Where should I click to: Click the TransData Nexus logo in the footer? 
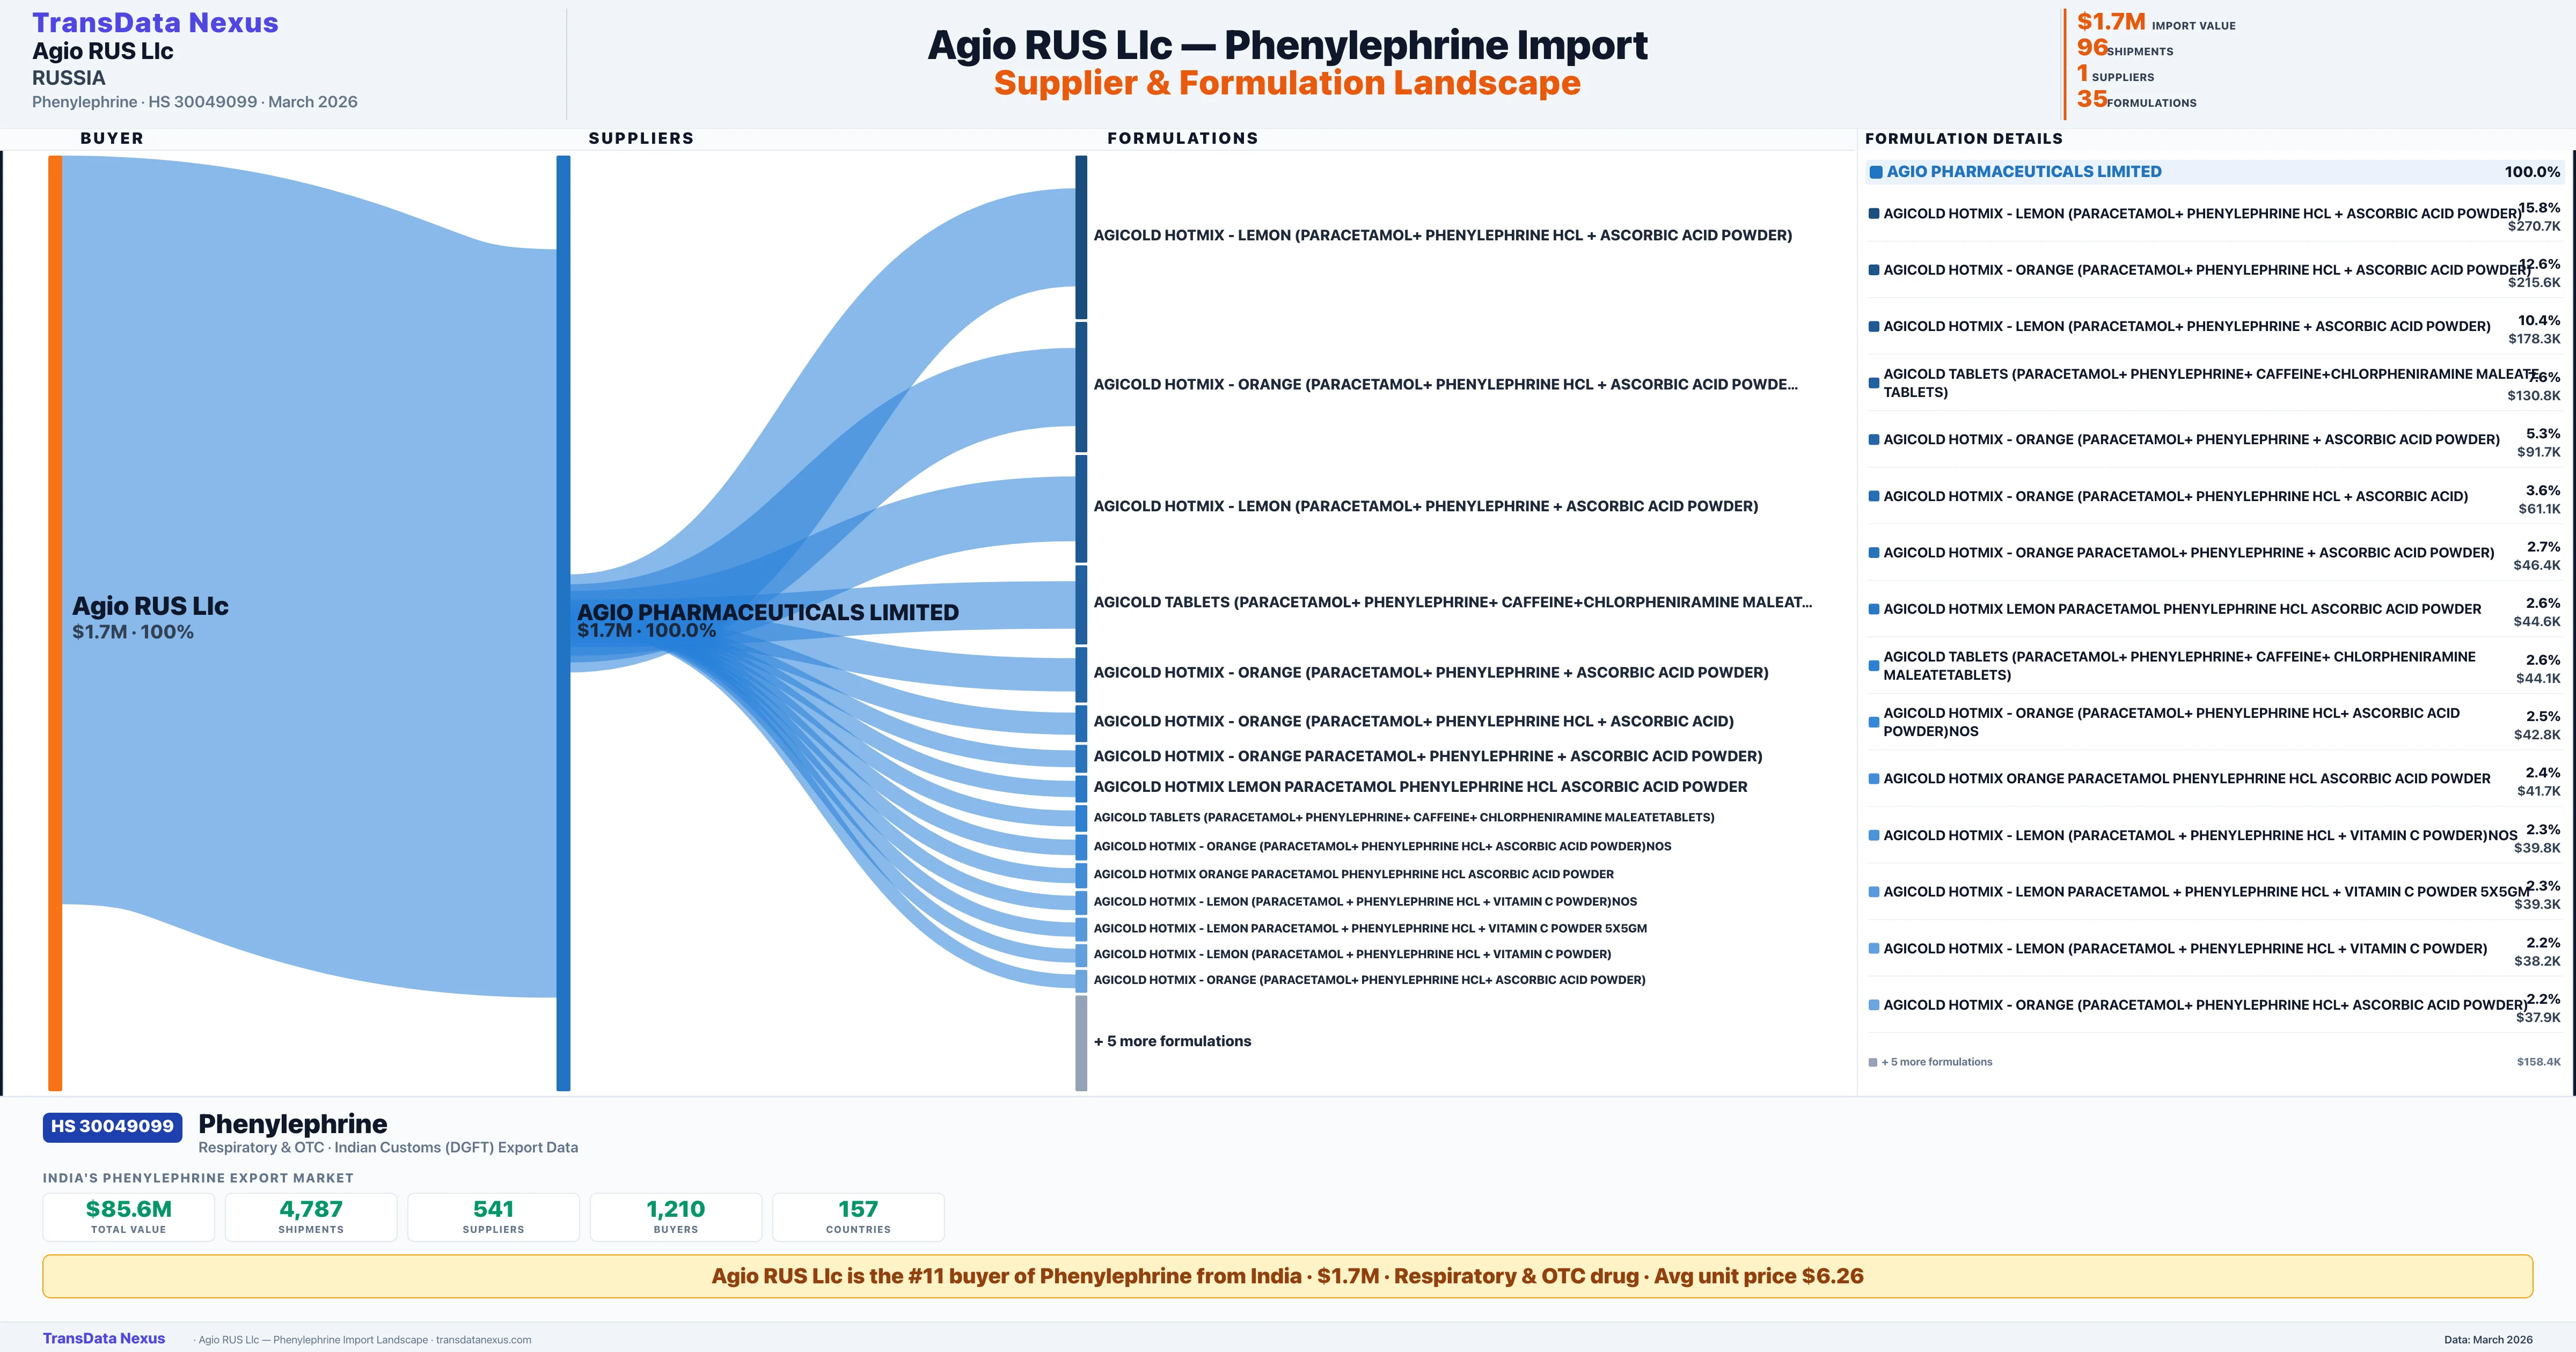(104, 1338)
